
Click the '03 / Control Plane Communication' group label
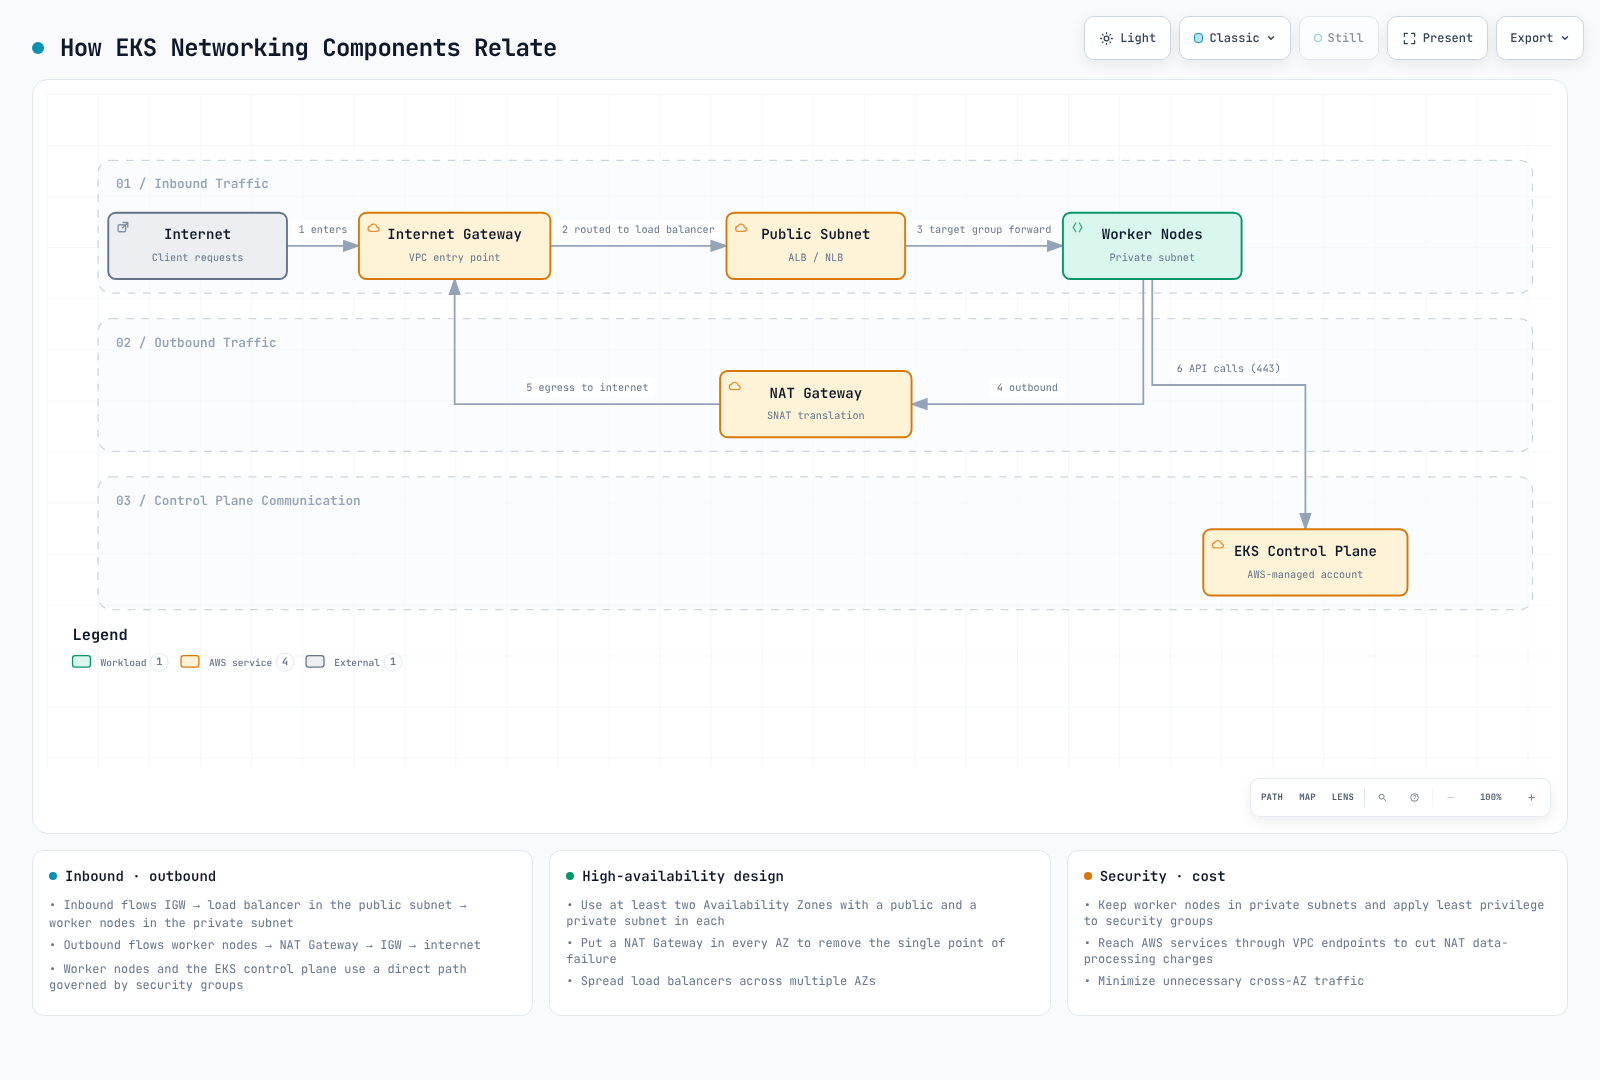(238, 501)
